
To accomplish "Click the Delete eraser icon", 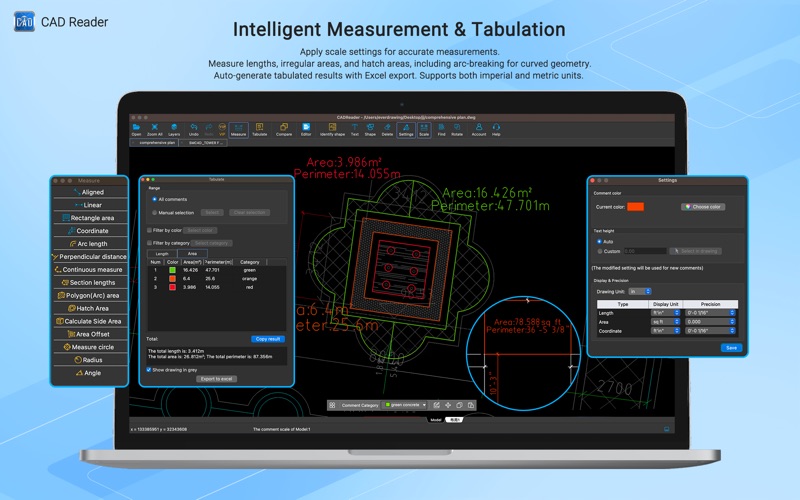I will click(387, 129).
